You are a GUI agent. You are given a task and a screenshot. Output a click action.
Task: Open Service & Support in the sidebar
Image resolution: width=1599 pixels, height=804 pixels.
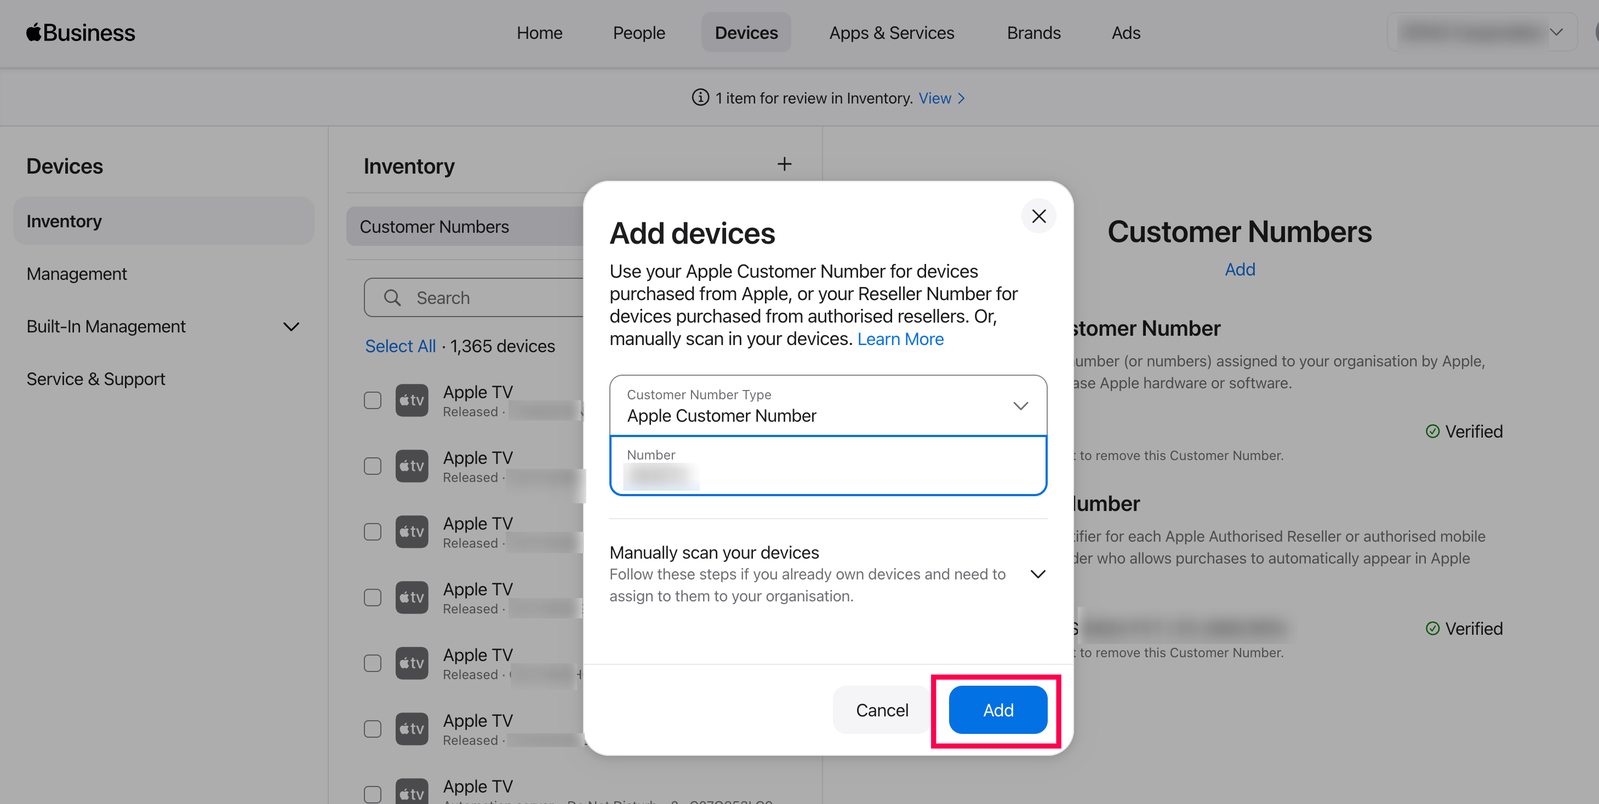[96, 379]
